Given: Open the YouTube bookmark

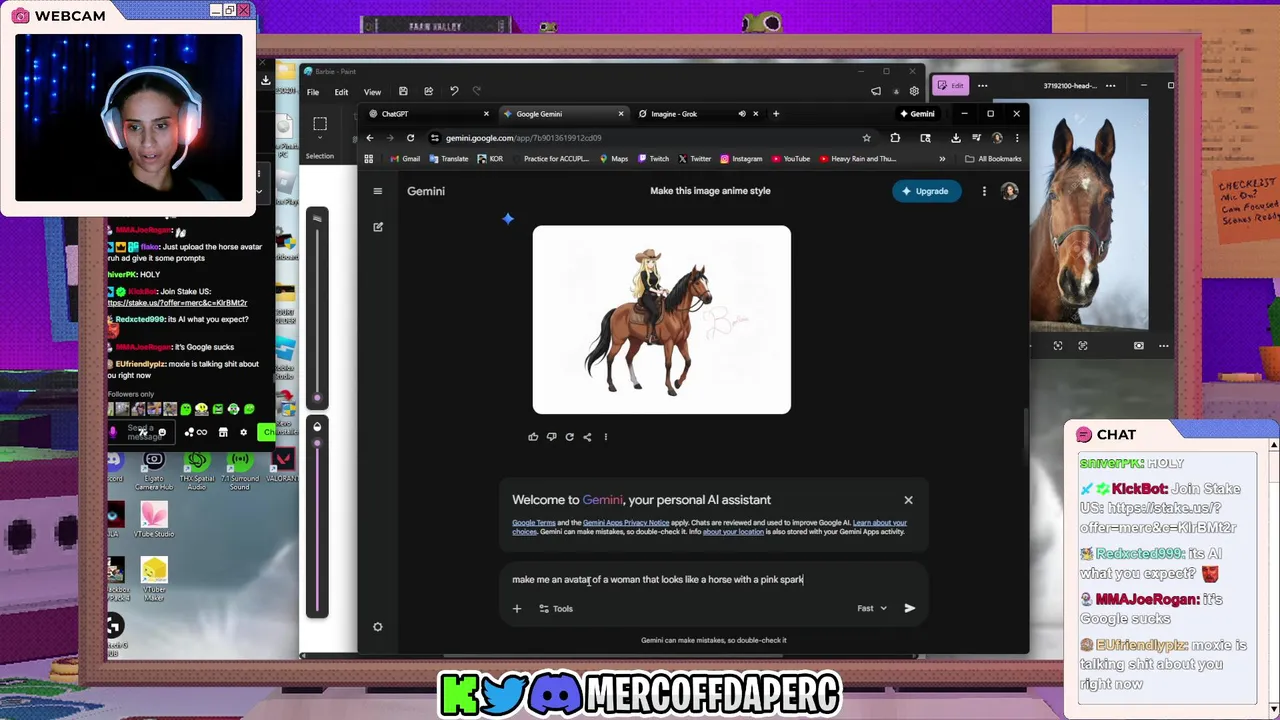Looking at the screenshot, I should pos(790,159).
